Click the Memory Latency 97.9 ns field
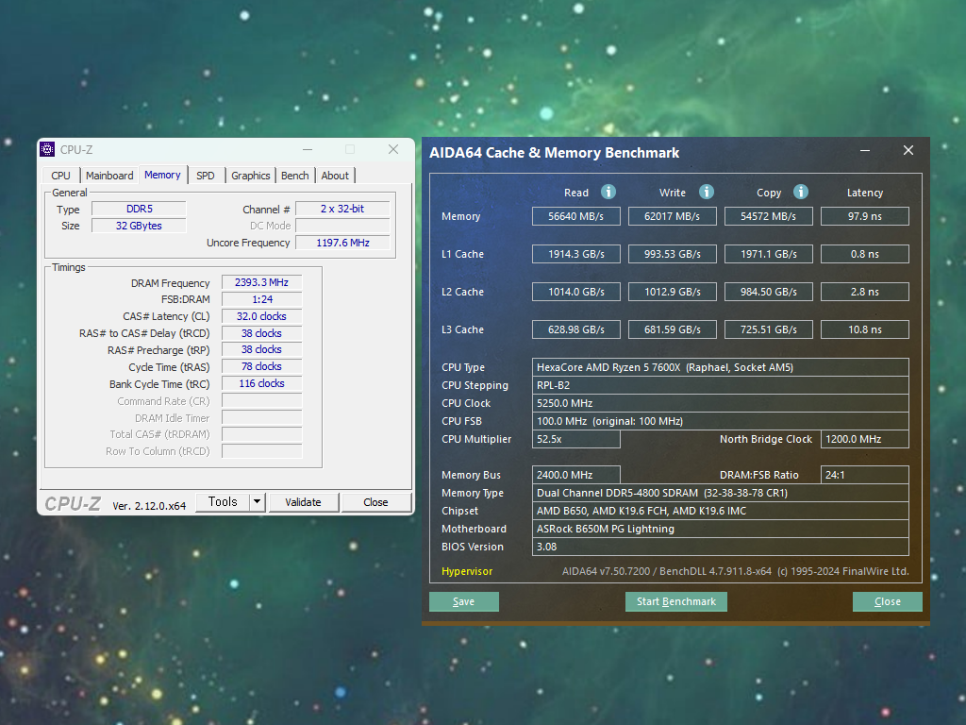 click(x=865, y=217)
